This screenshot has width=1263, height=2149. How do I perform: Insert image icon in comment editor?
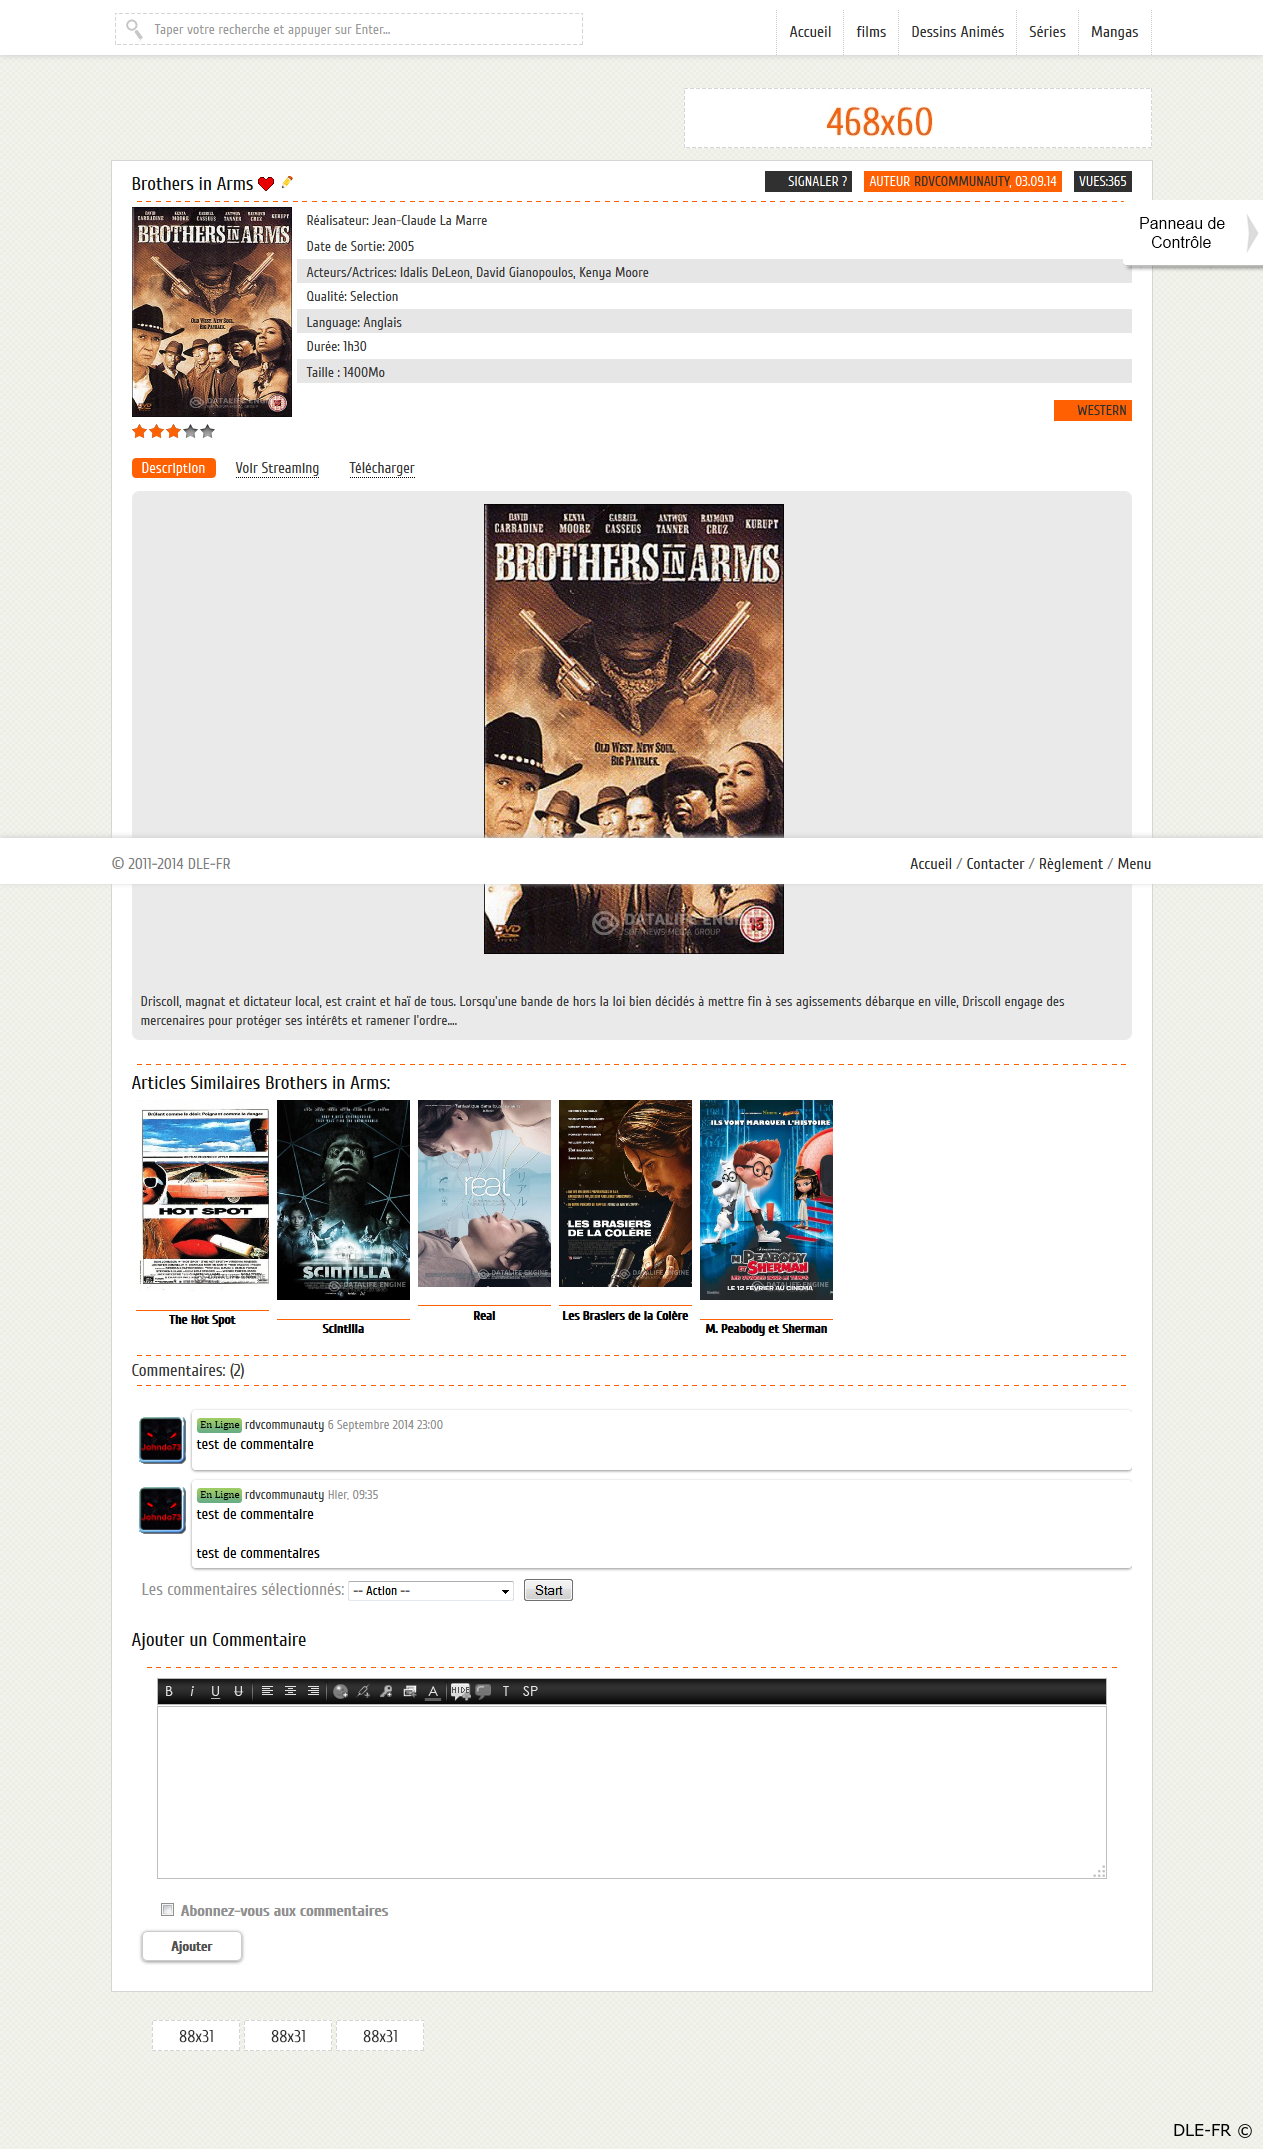(409, 1691)
